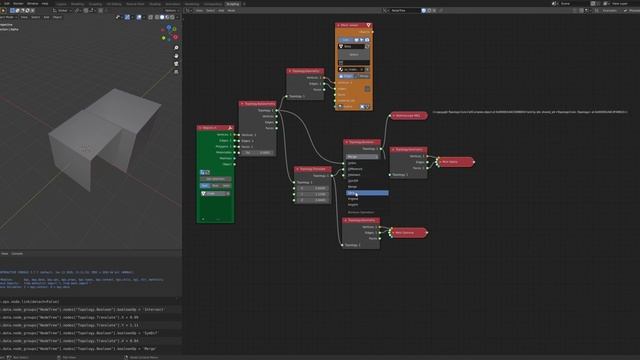Click the object picker field on green node
This screenshot has height=360, width=640.
(x=216, y=193)
